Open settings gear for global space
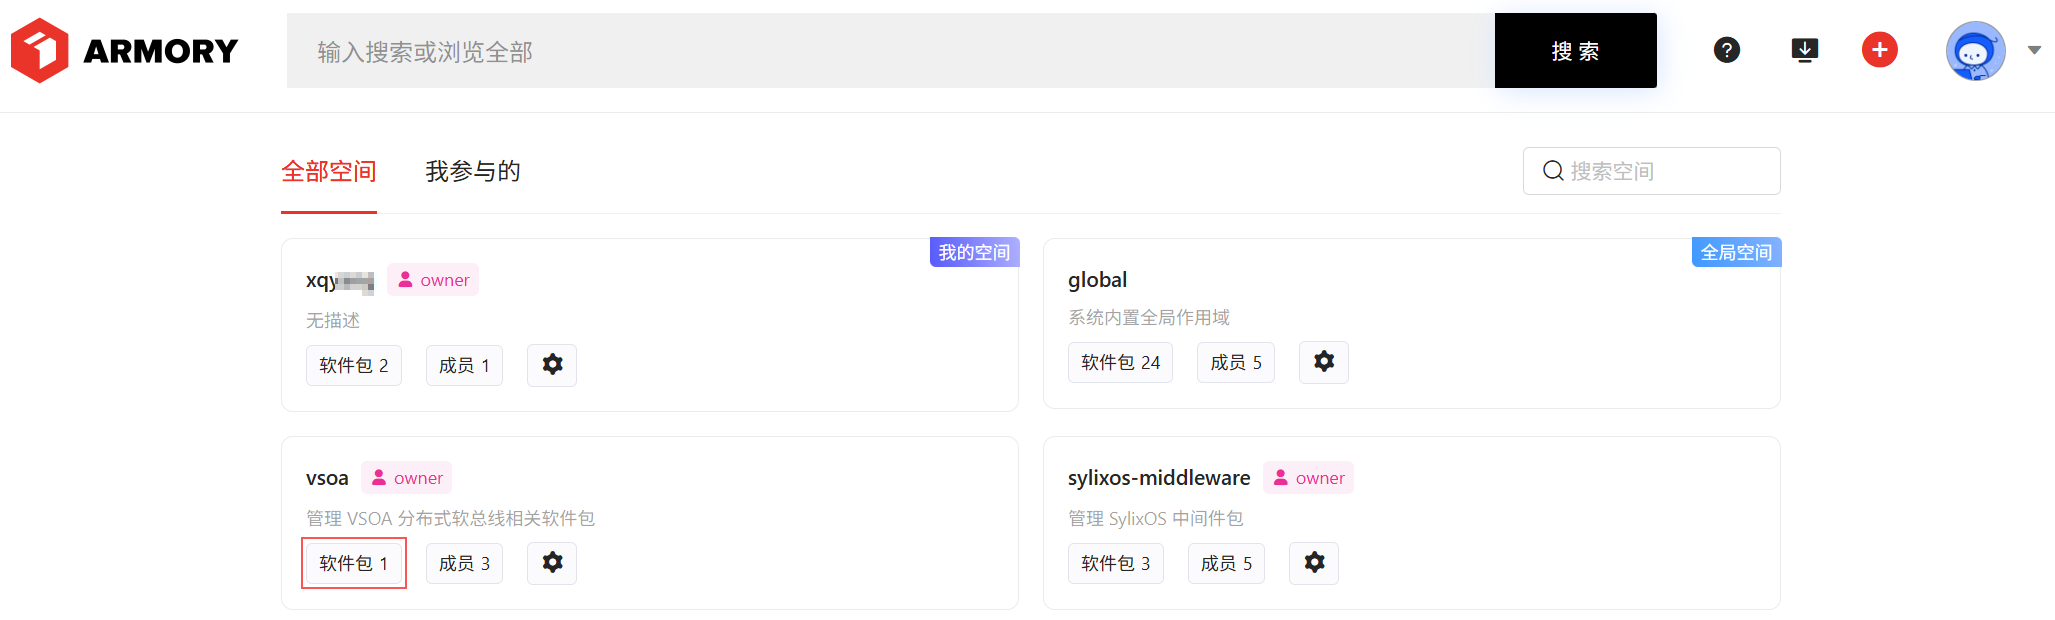Screen dimensions: 2055x620 (1323, 362)
